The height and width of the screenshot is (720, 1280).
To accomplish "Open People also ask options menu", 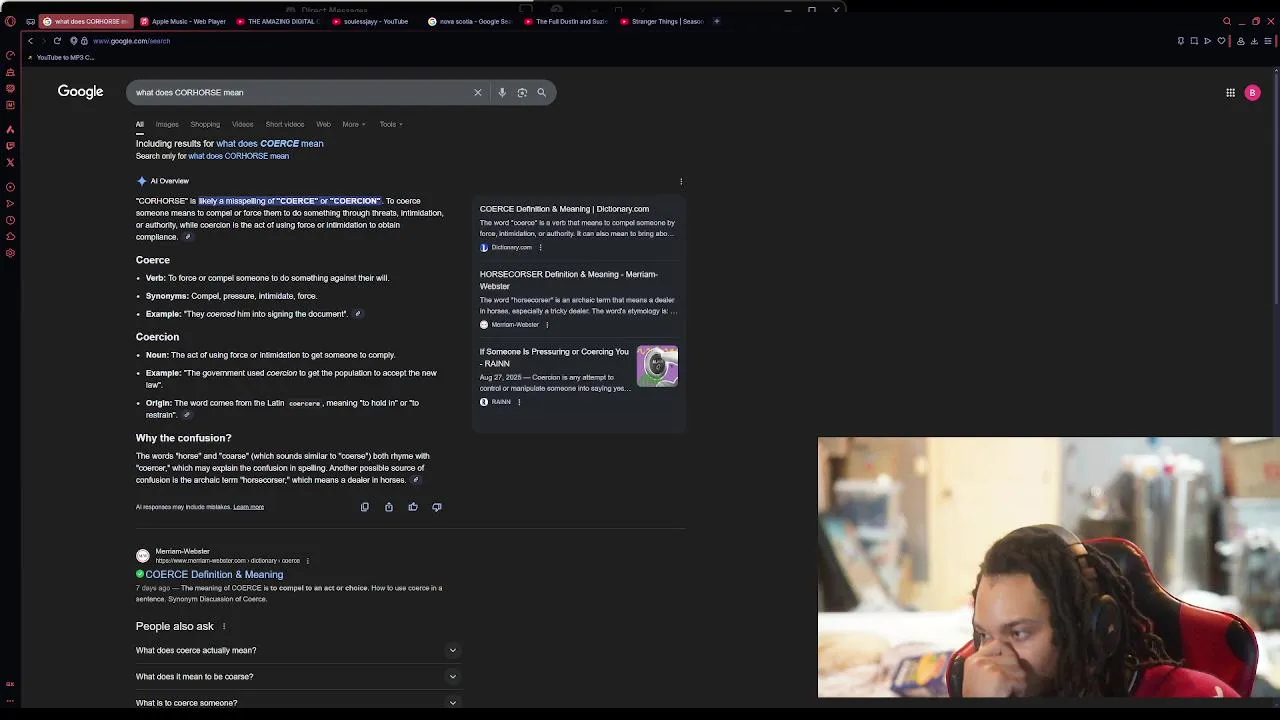I will (x=224, y=627).
